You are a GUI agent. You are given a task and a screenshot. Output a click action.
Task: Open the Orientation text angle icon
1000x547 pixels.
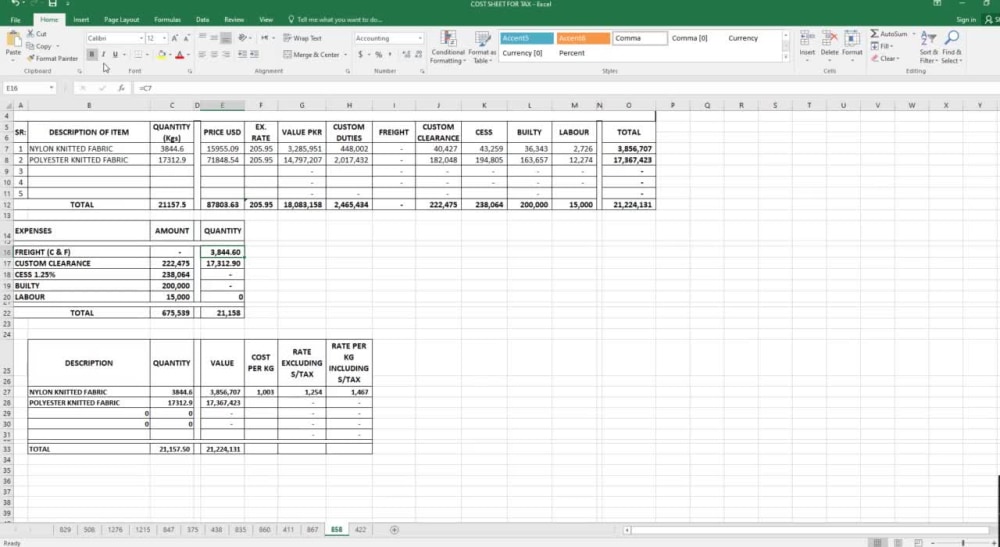pos(242,38)
